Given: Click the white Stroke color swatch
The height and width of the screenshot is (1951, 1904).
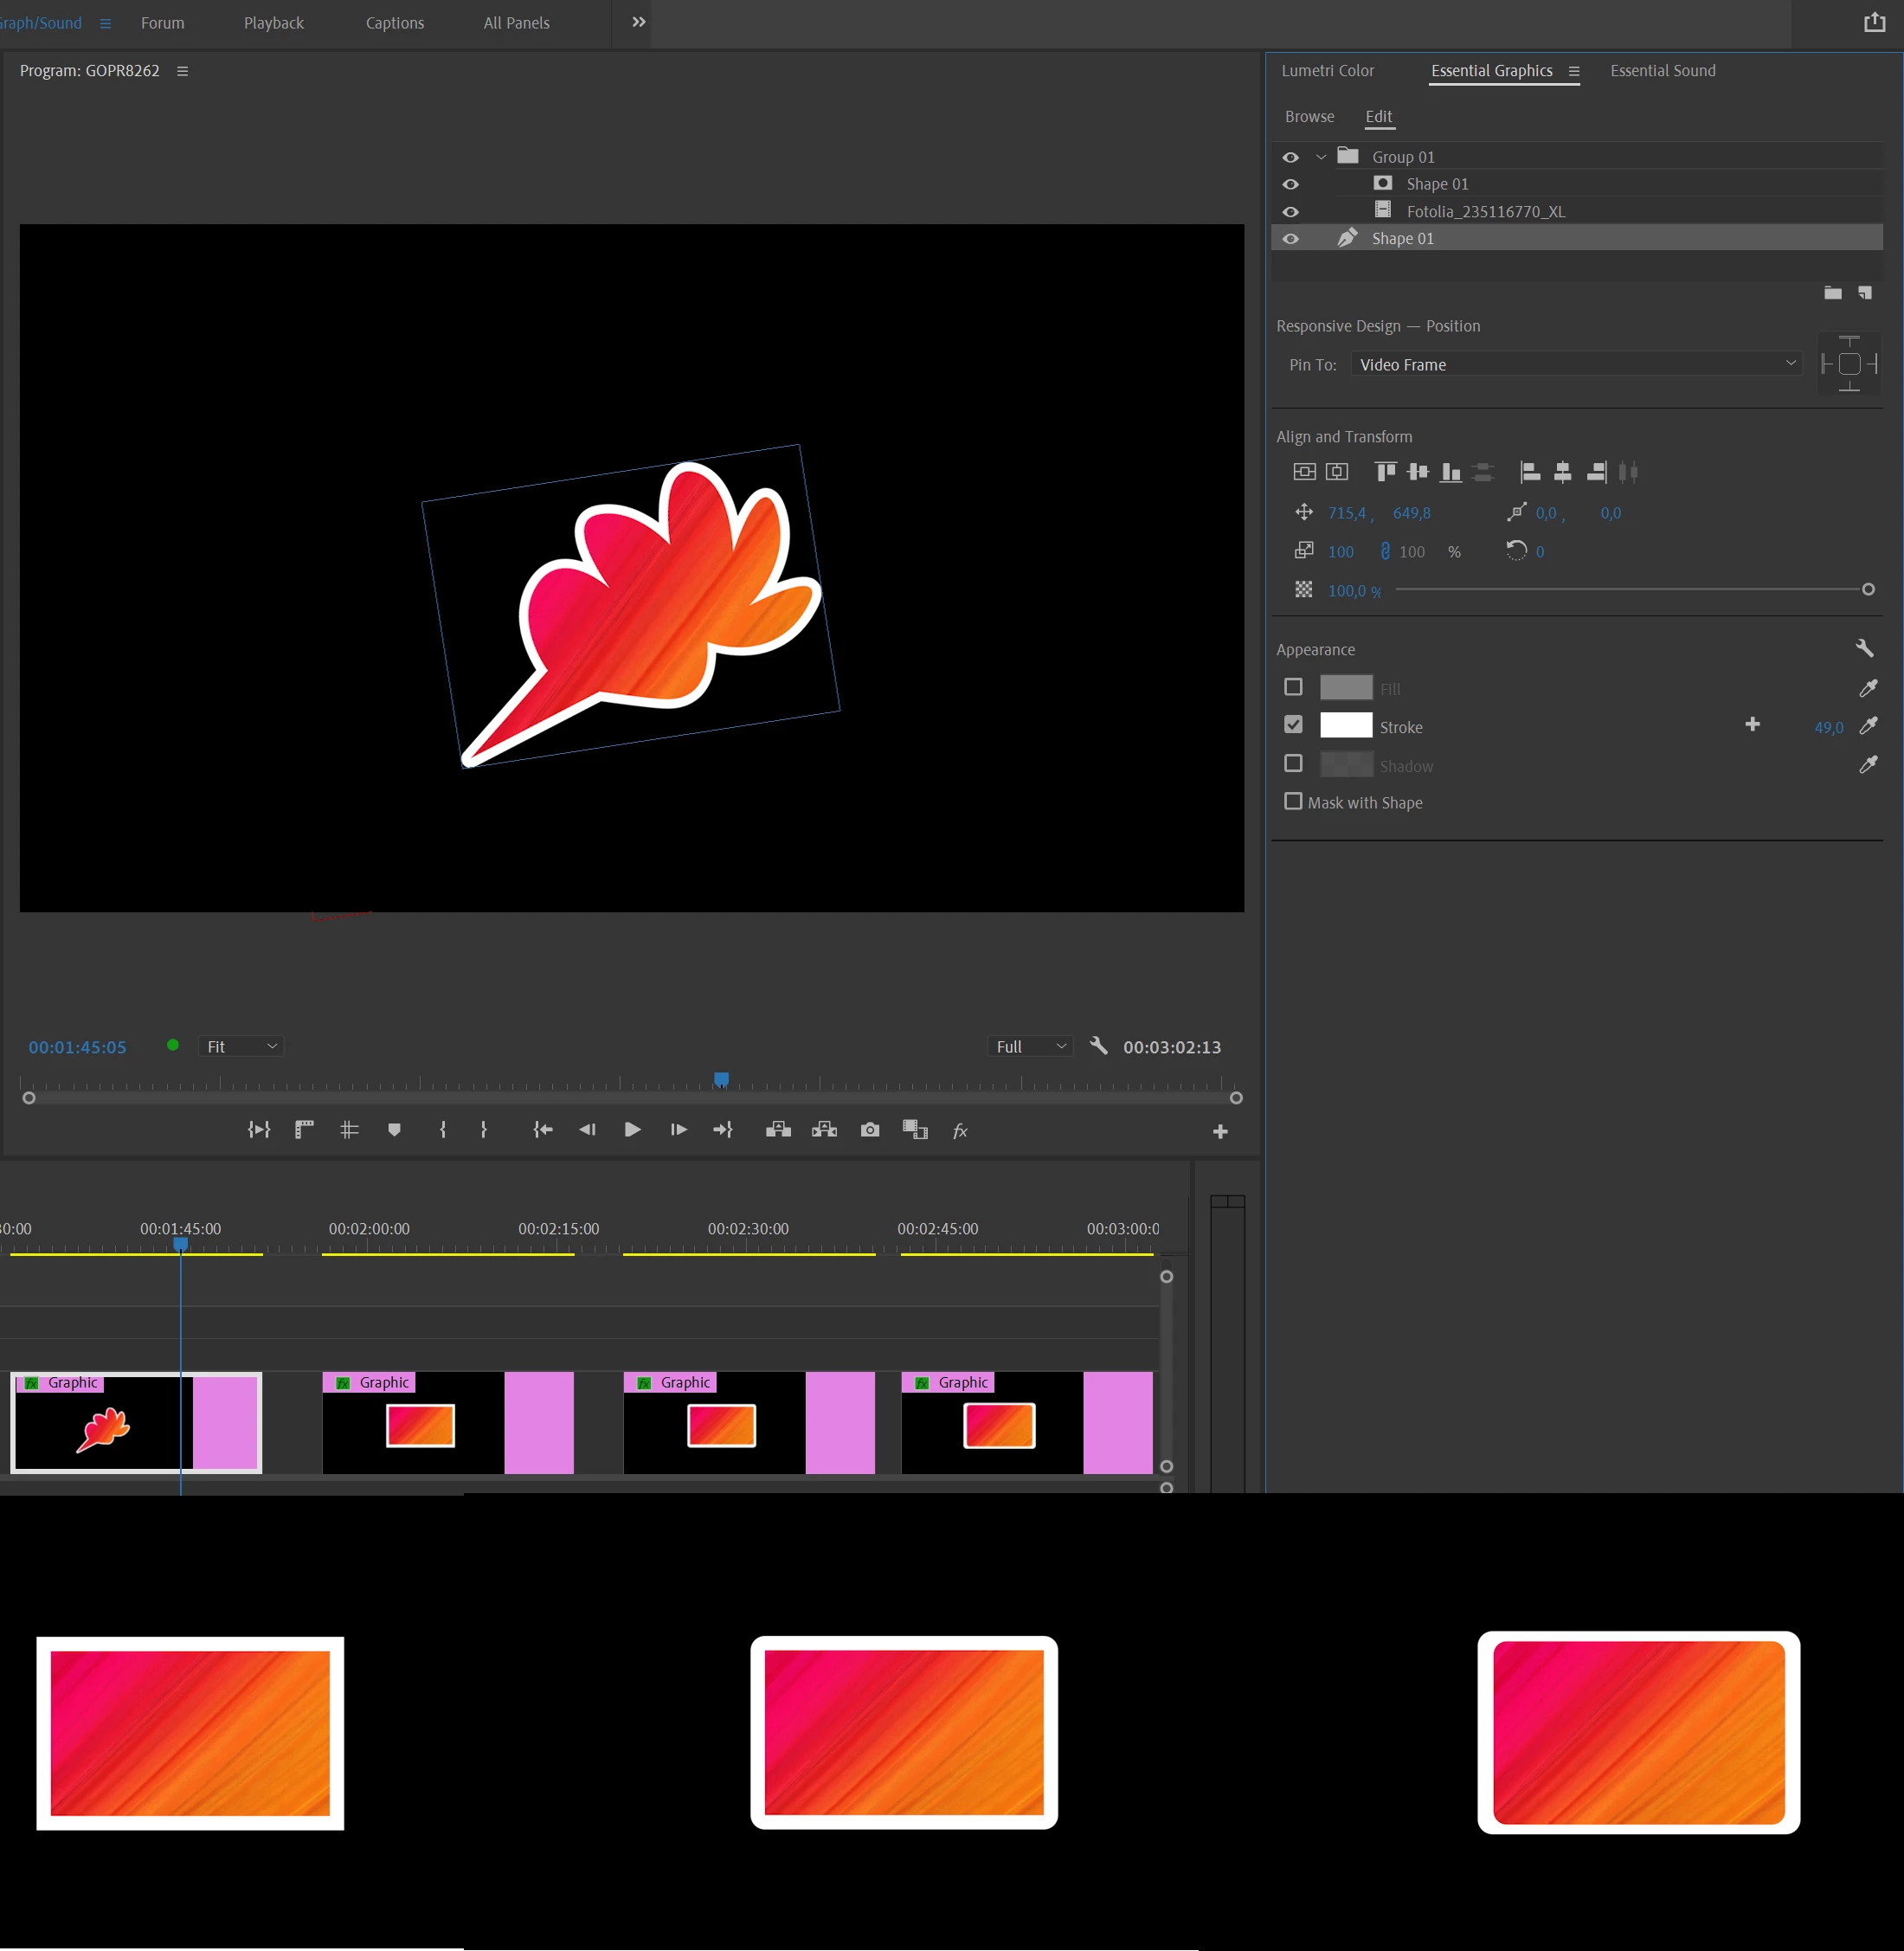Looking at the screenshot, I should tap(1345, 725).
